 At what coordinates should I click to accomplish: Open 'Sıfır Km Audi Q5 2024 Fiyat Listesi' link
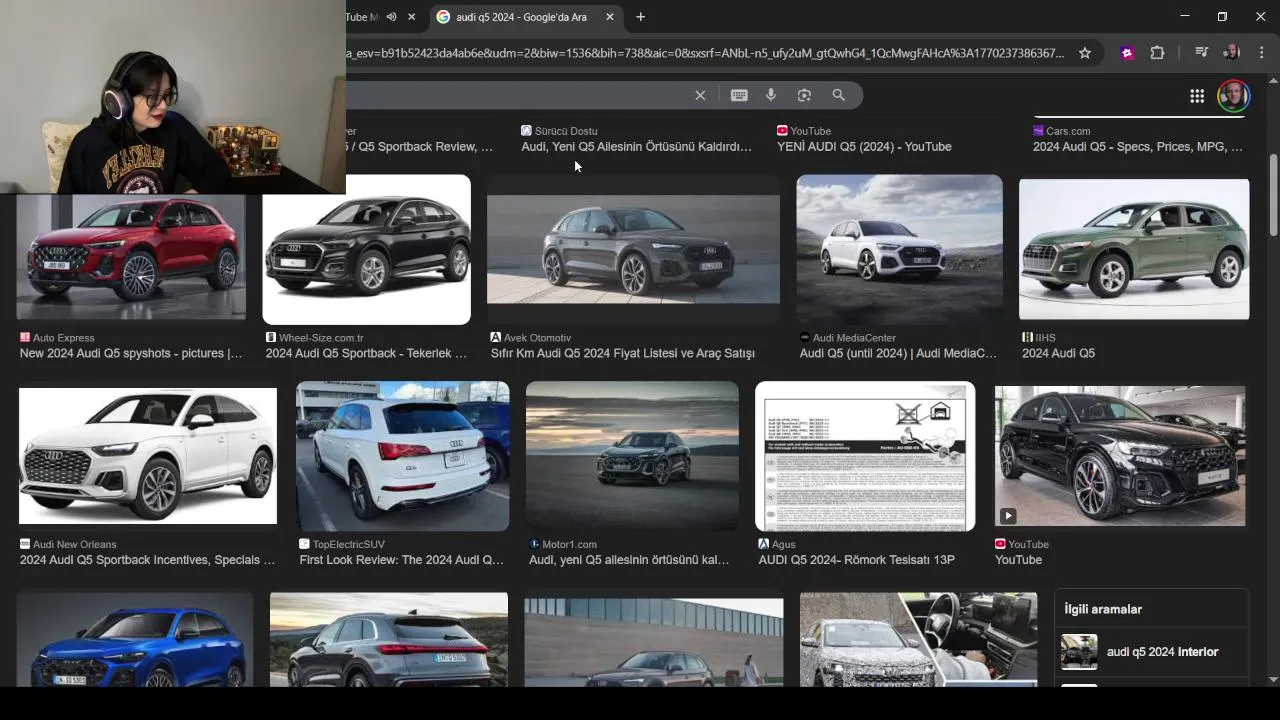click(622, 353)
